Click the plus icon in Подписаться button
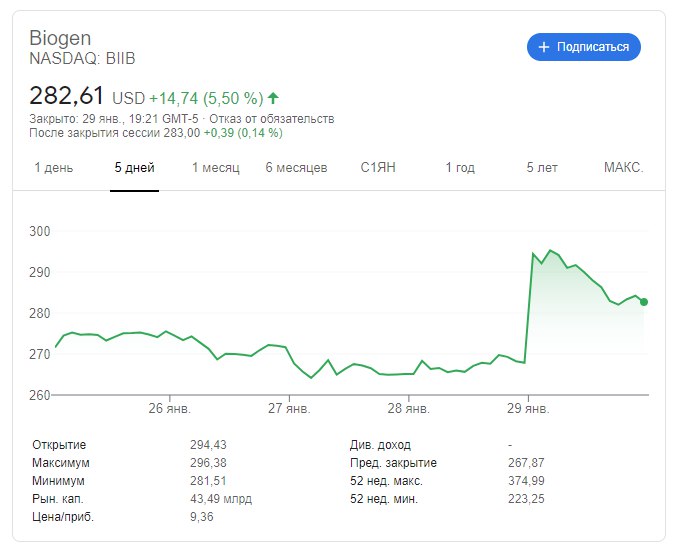 pyautogui.click(x=543, y=47)
